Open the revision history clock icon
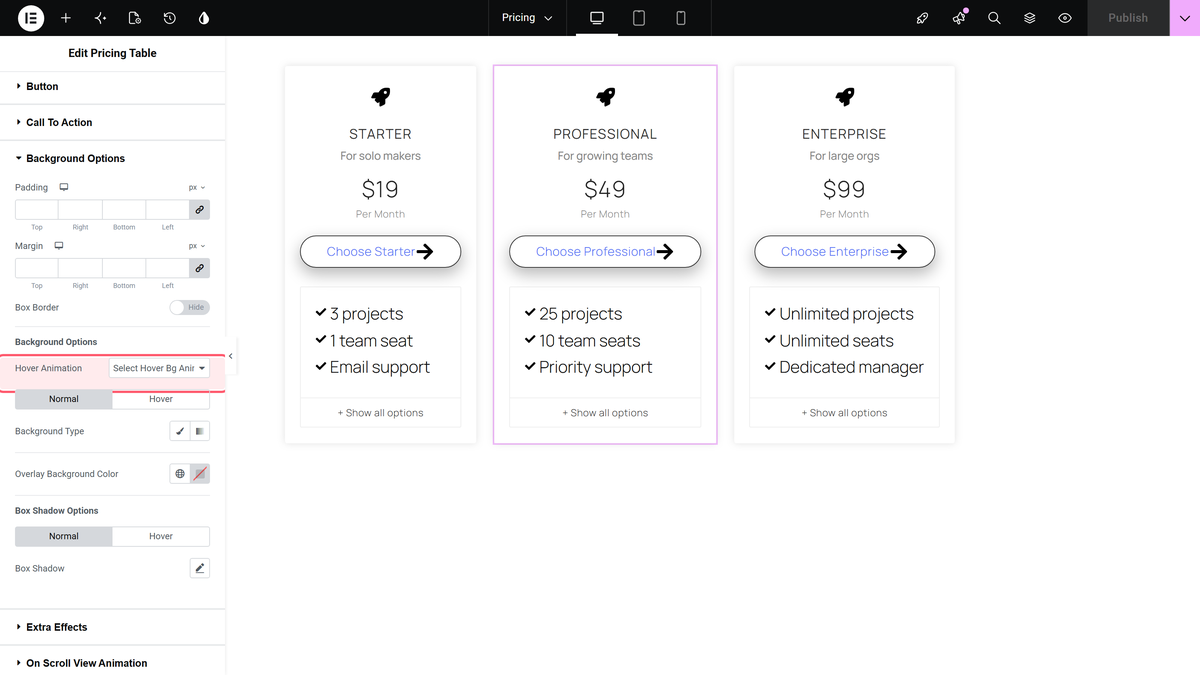Screen dimensions: 1200x675 tap(170, 18)
